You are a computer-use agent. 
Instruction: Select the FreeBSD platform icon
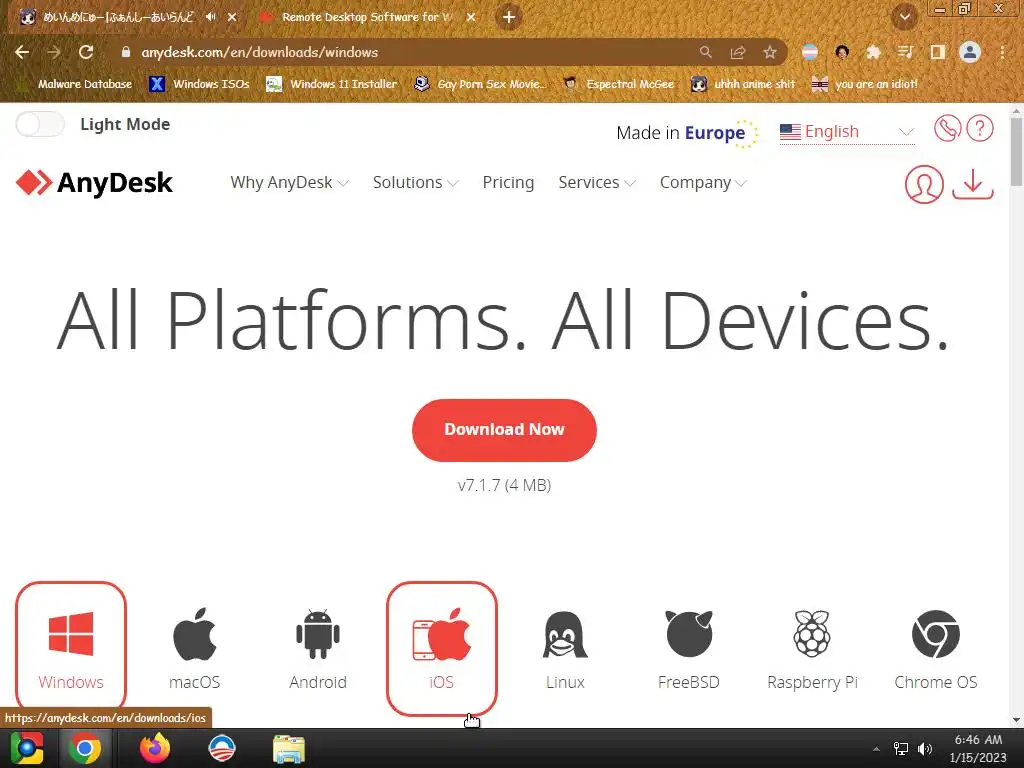coord(688,634)
